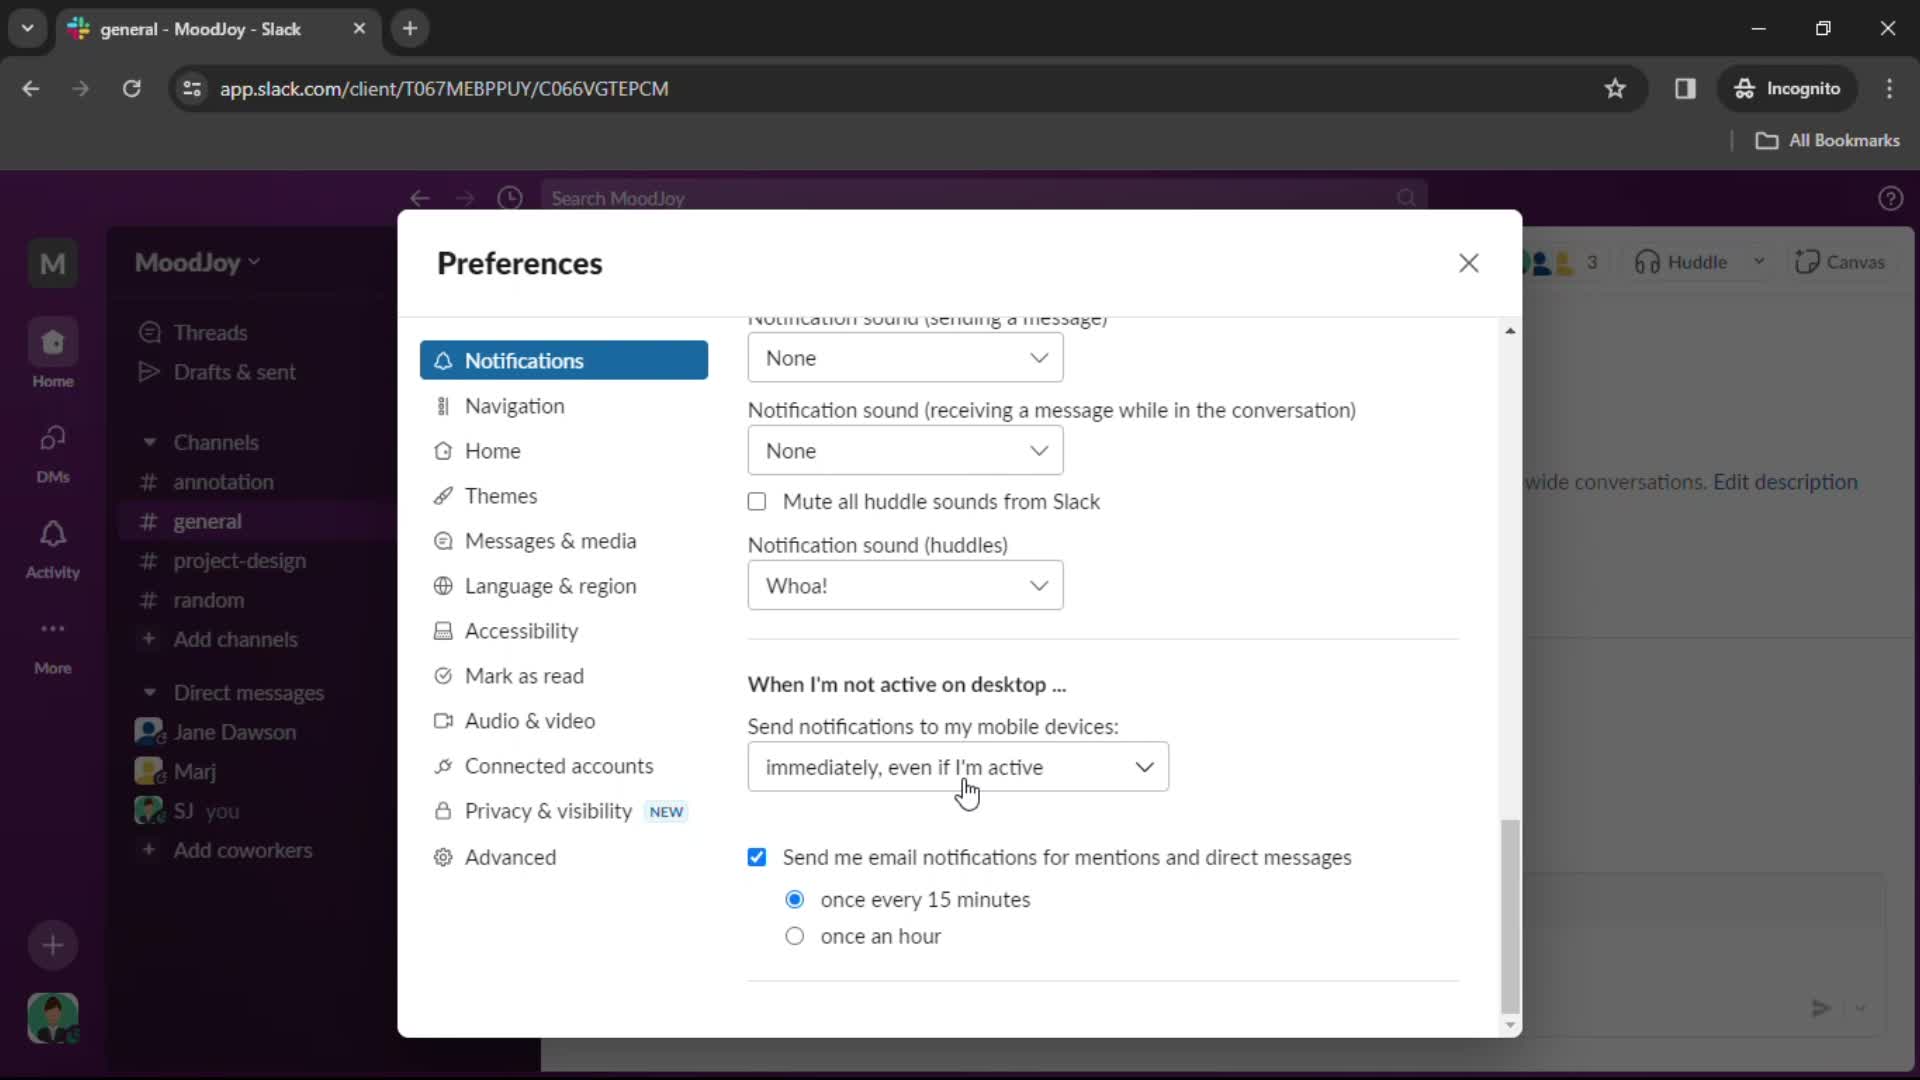Select once every 15 minutes radio button
Screen dimensions: 1920x1080
pos(793,899)
